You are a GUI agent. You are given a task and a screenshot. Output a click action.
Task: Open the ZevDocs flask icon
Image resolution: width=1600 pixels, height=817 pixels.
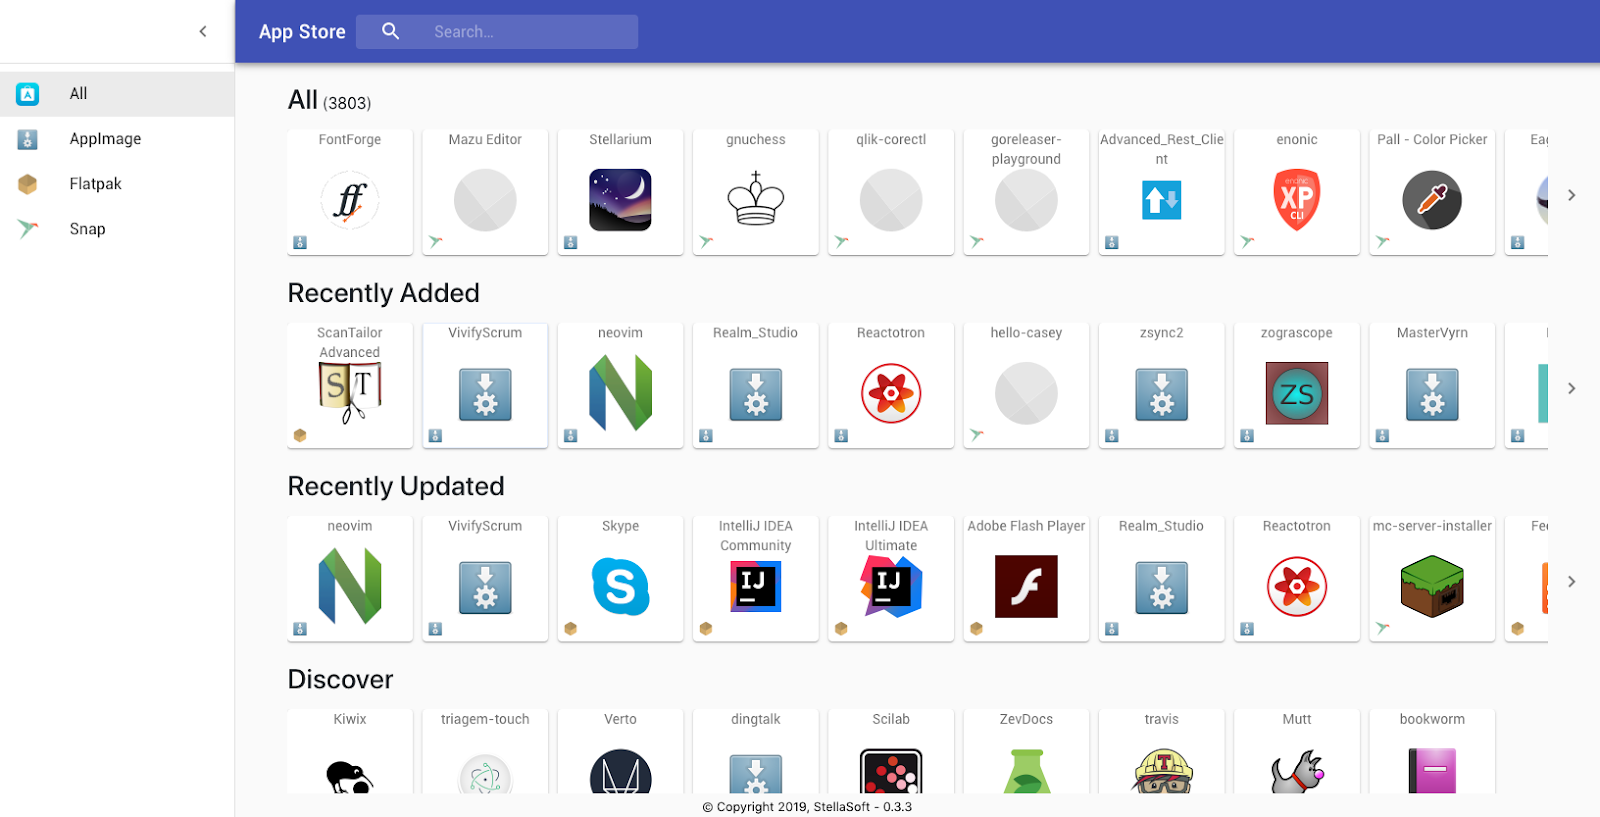click(x=1026, y=771)
